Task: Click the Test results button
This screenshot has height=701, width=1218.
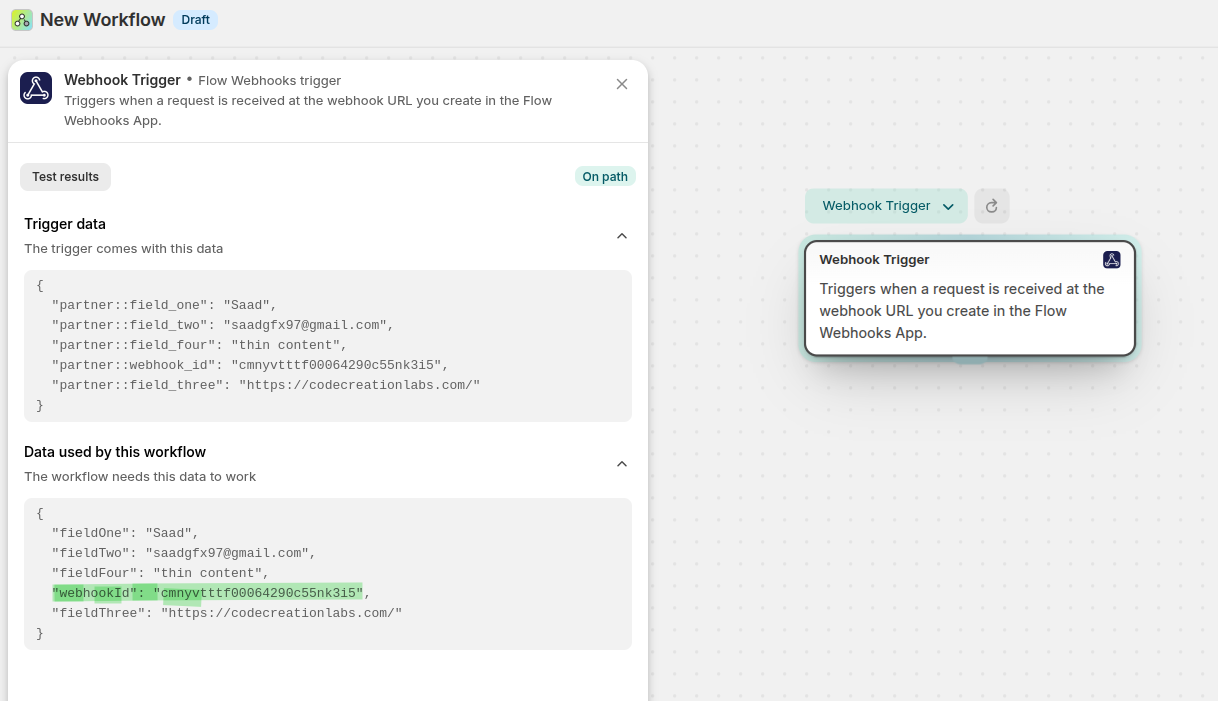Action: tap(65, 177)
